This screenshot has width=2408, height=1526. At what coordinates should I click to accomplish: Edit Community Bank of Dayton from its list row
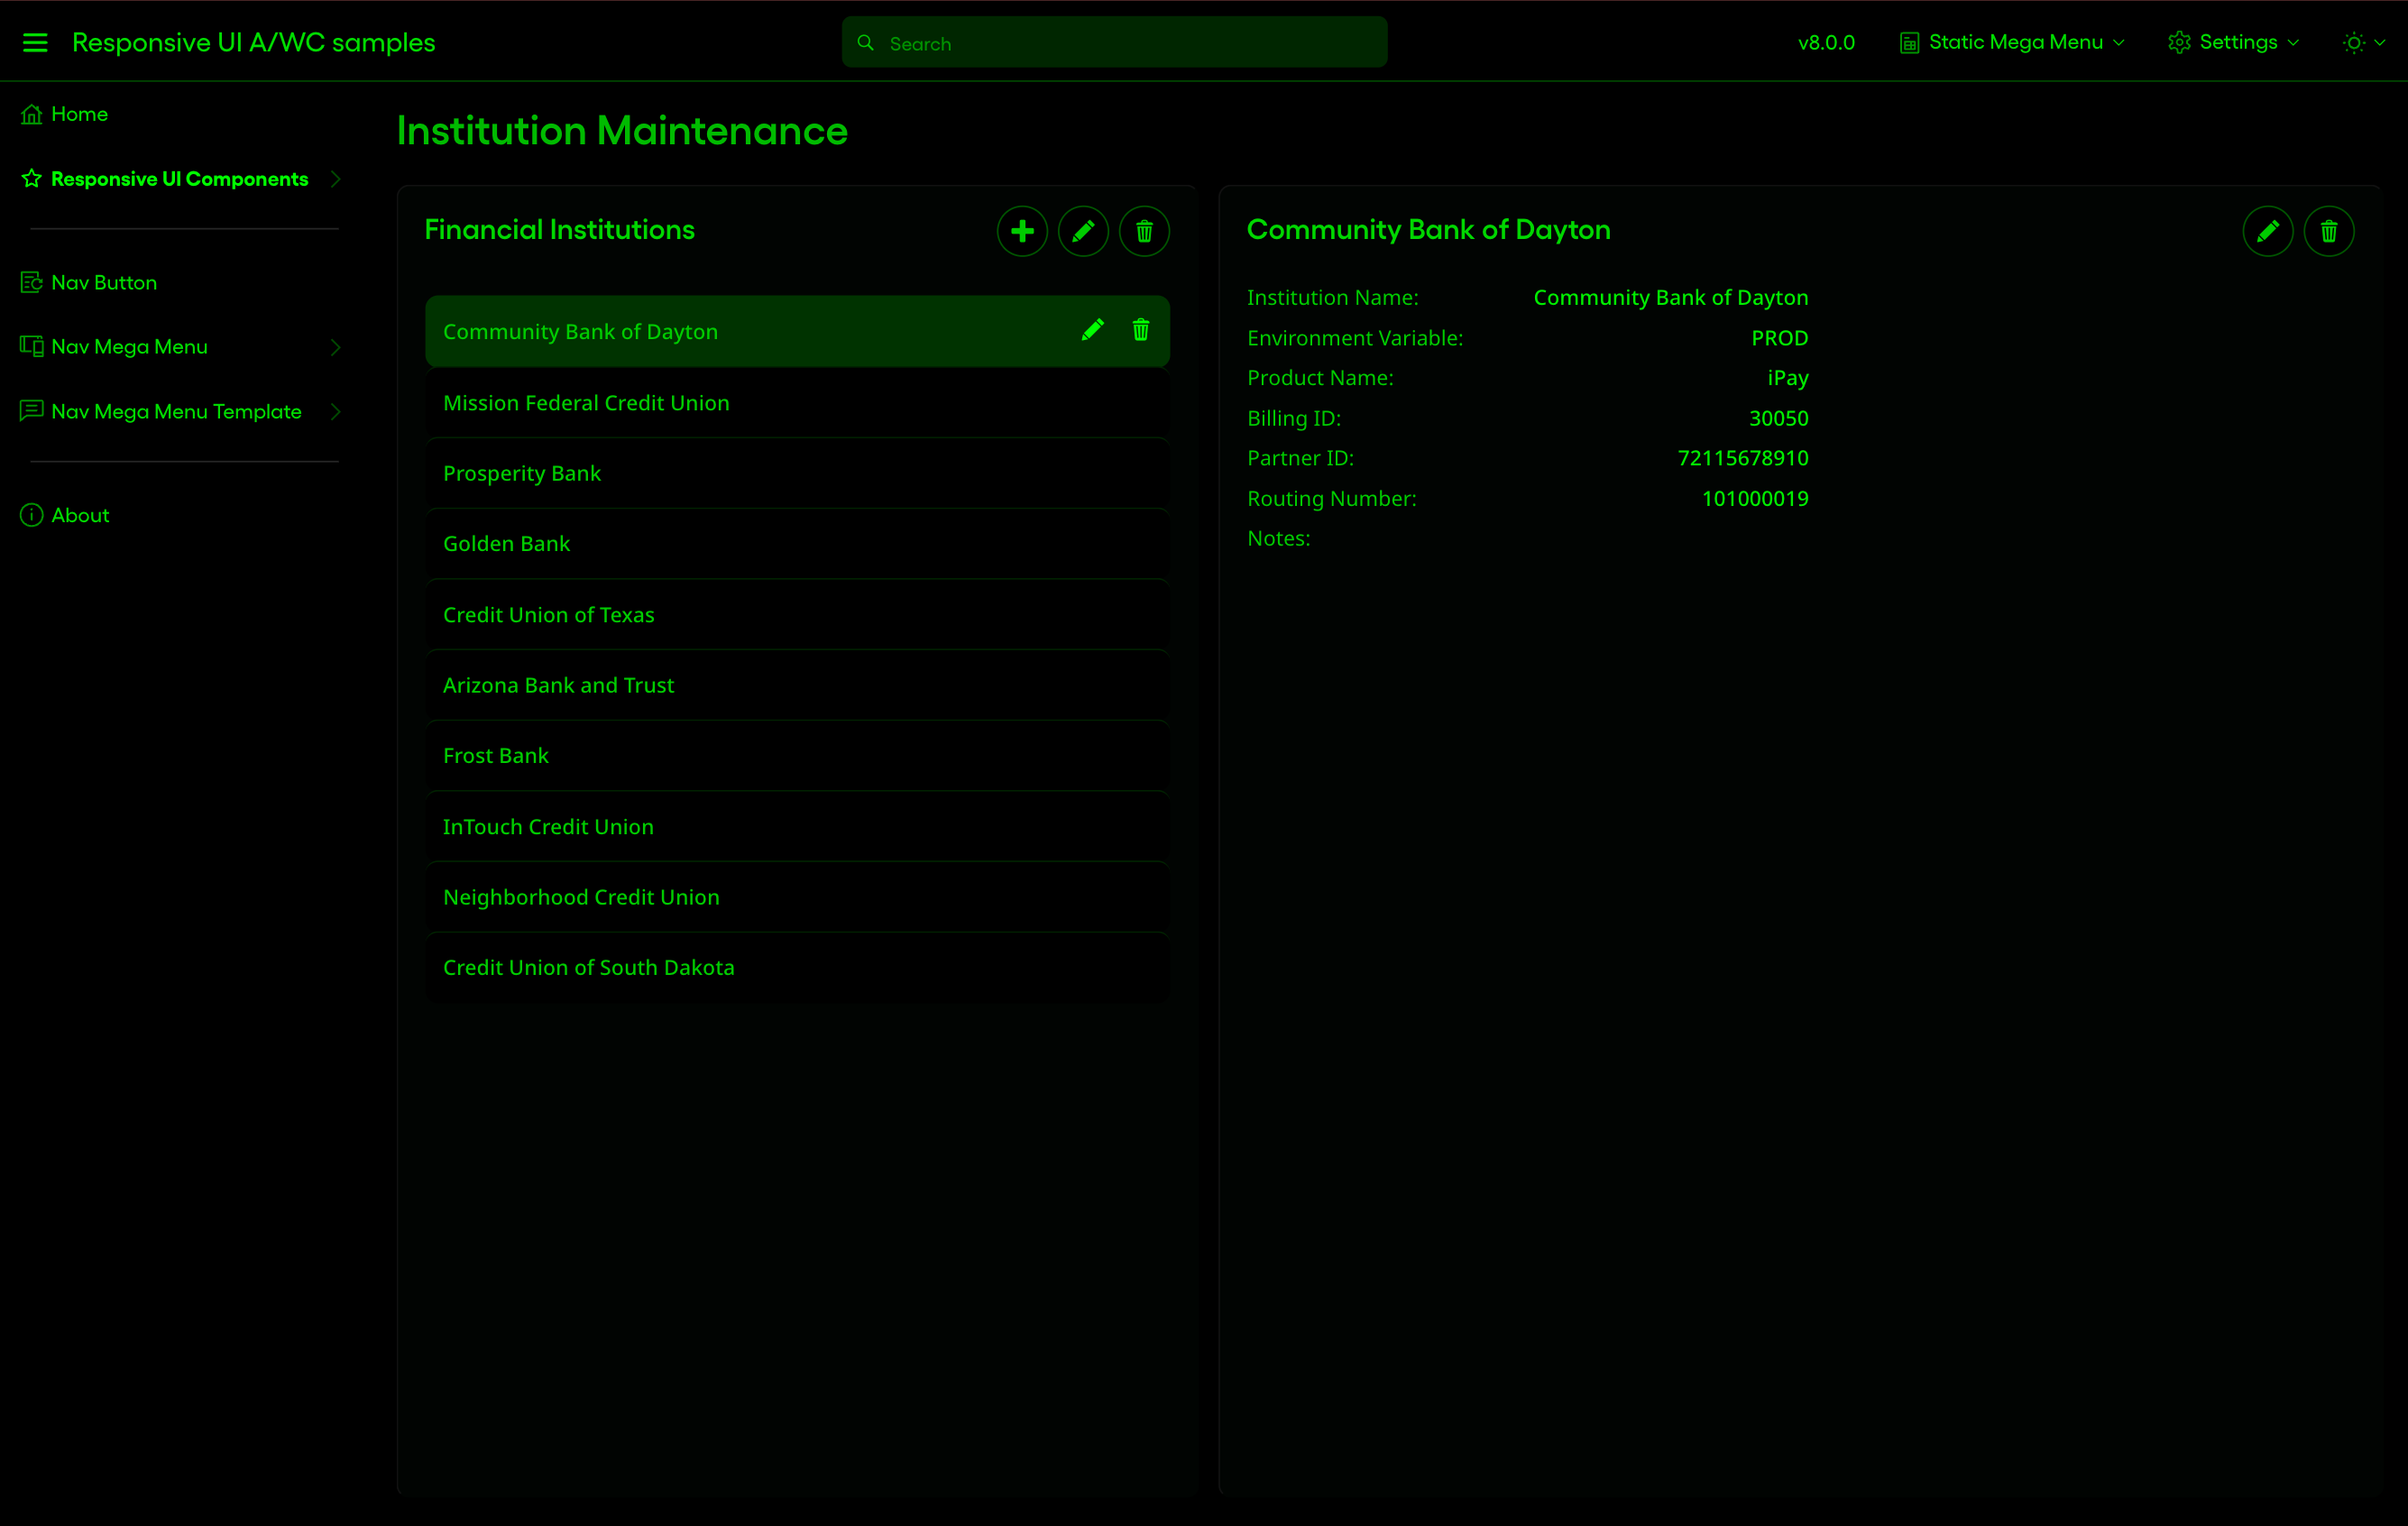(1093, 330)
